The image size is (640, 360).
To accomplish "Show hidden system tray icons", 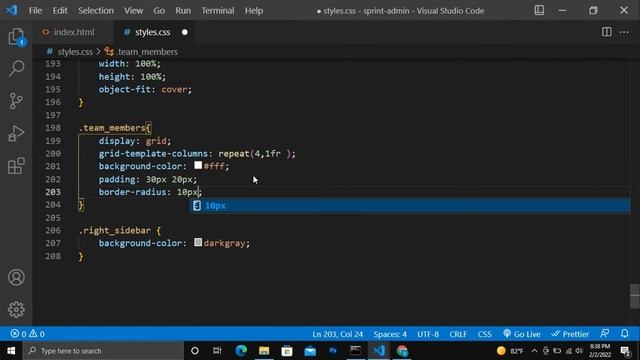I will [x=534, y=351].
